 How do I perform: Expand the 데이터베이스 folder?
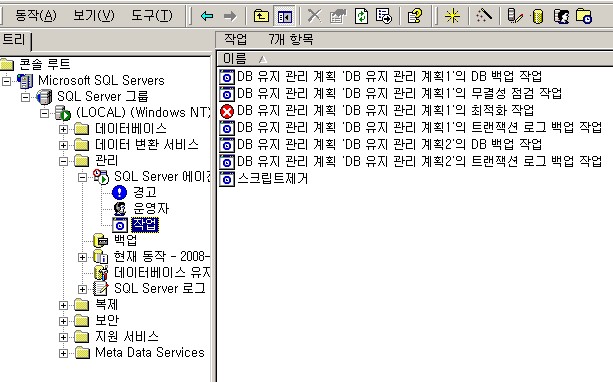point(63,129)
